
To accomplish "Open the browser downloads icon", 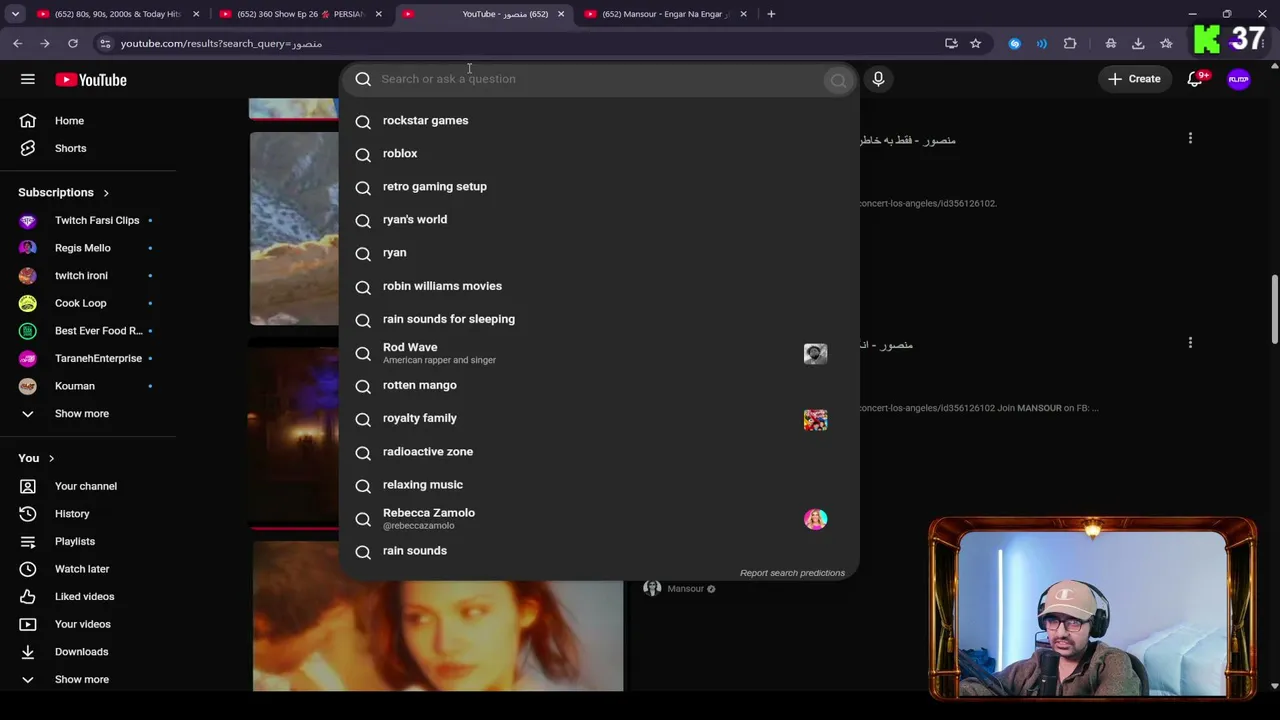I will [1138, 43].
